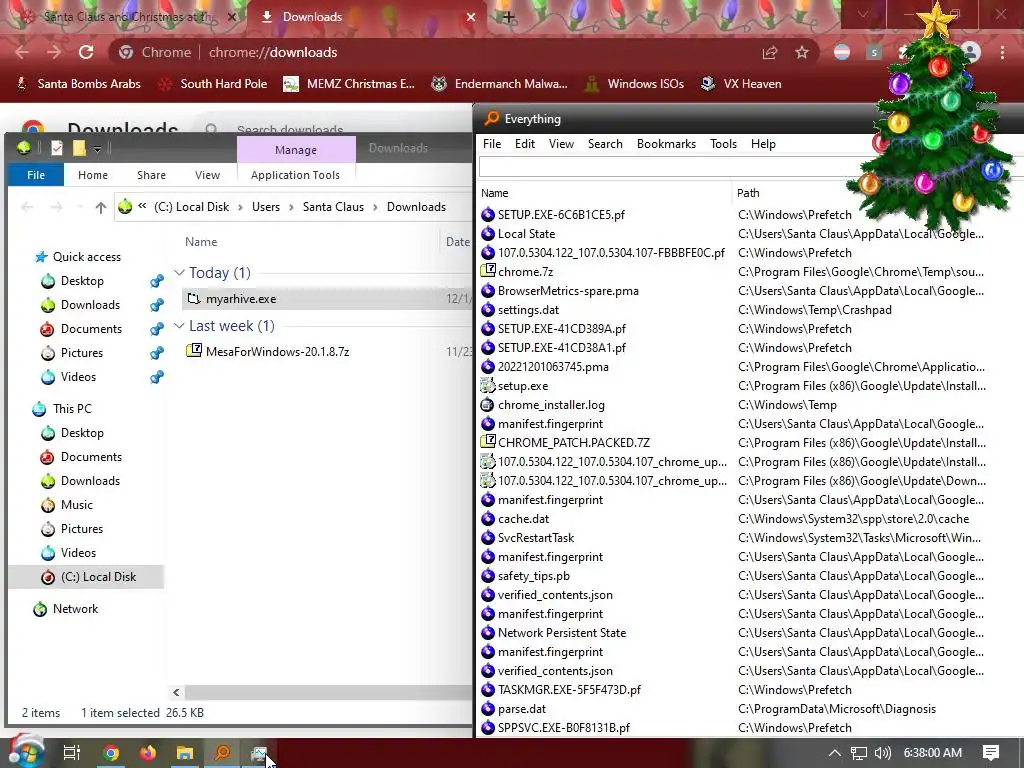Open Task View on the taskbar

tap(72, 753)
